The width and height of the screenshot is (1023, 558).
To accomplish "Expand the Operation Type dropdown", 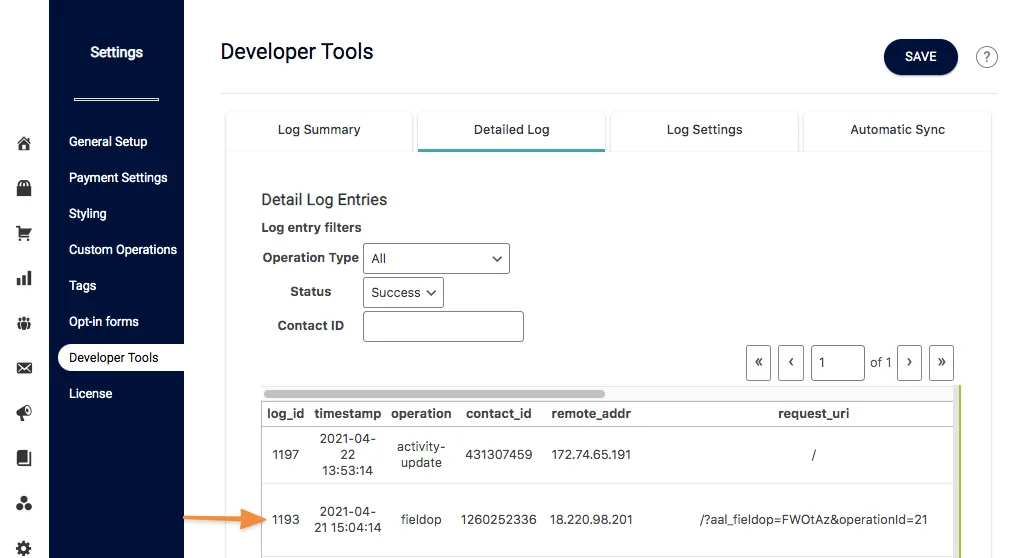I will (436, 258).
